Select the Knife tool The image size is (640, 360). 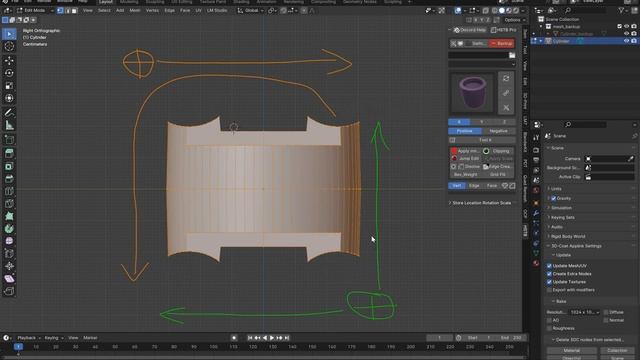click(9, 204)
